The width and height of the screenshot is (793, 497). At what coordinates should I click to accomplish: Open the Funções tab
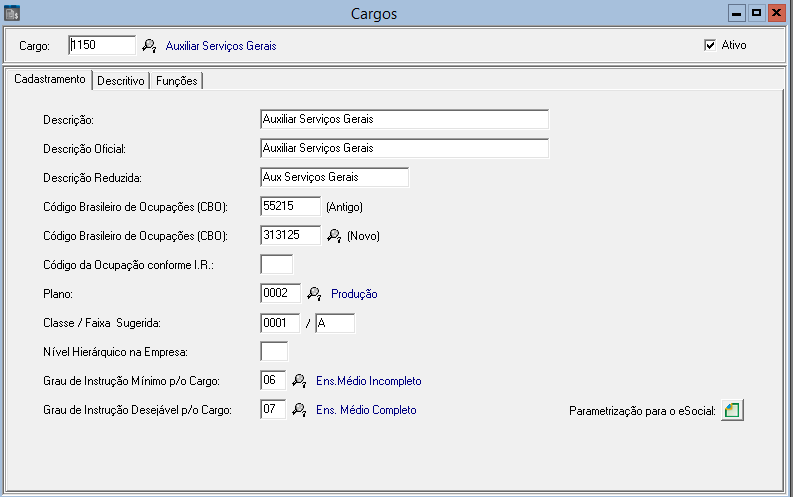(x=177, y=81)
